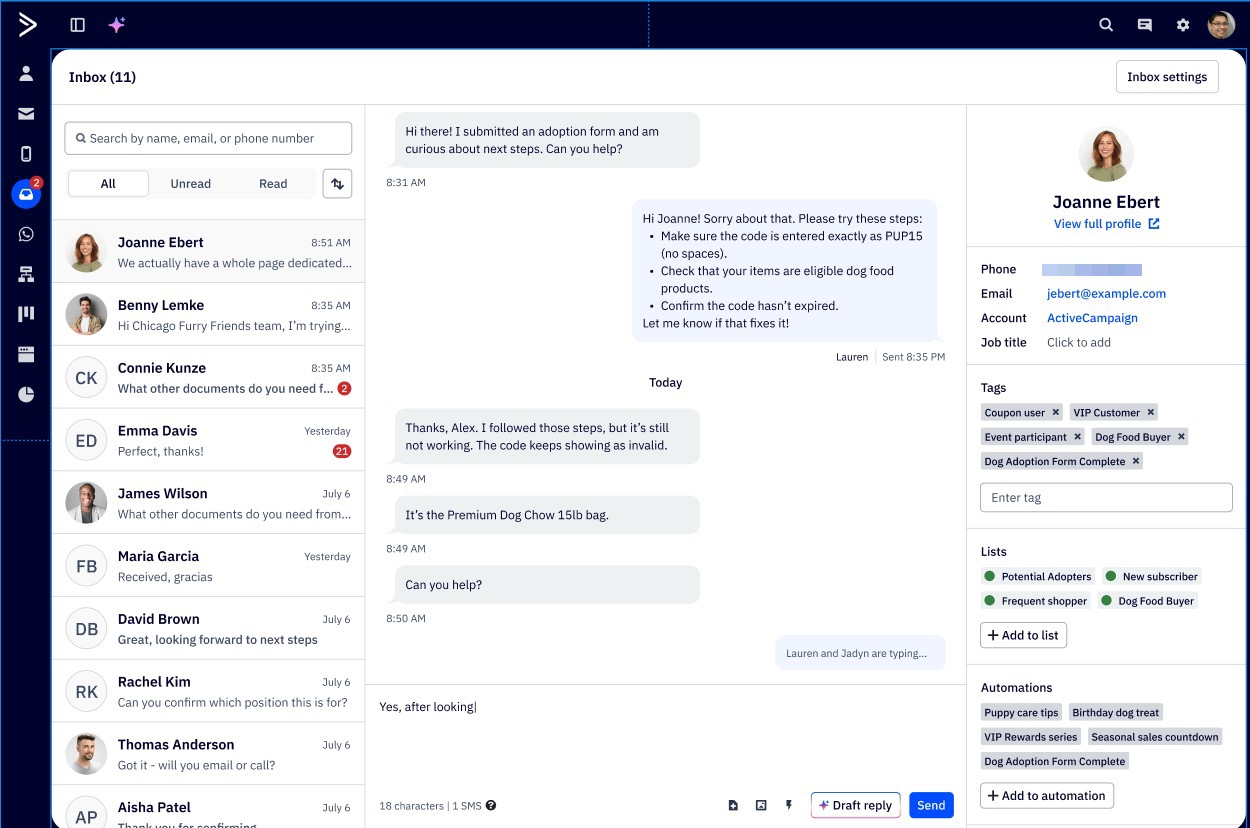Open Contacts from the left navigation

pyautogui.click(x=26, y=72)
